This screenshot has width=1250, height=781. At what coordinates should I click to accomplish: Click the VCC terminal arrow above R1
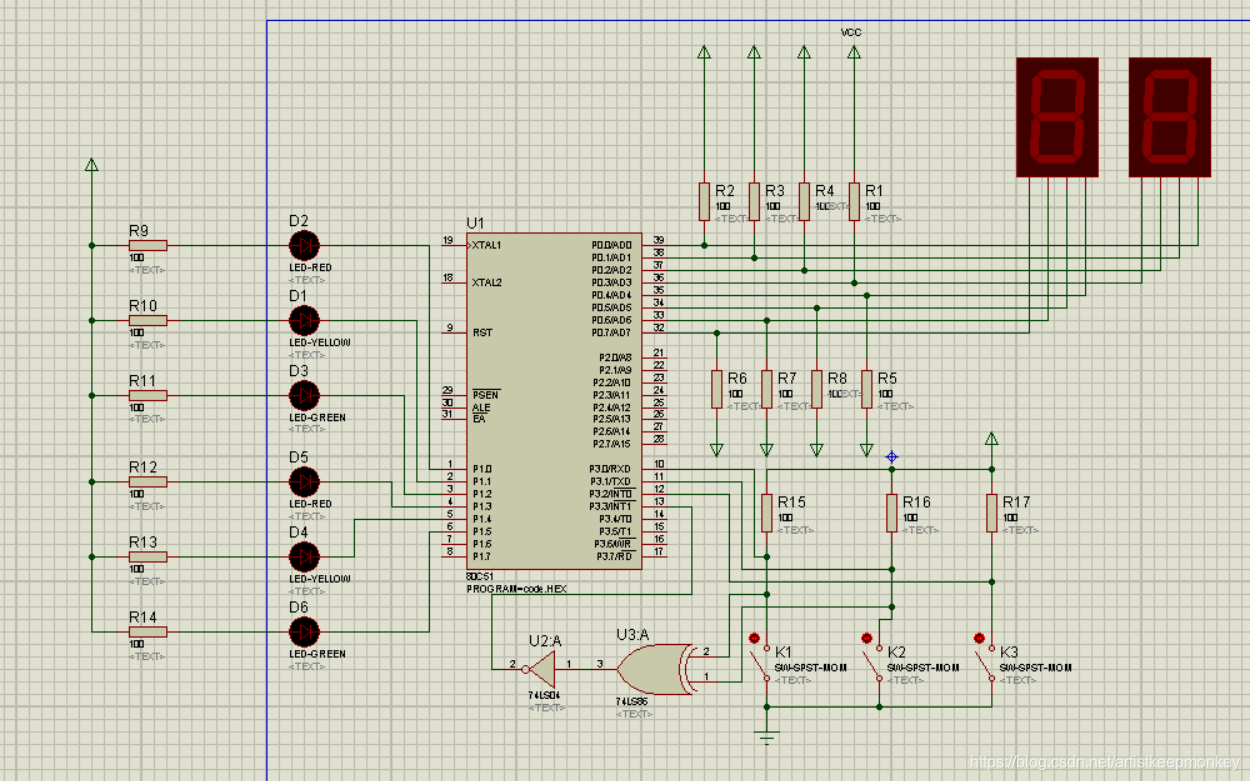[x=854, y=52]
